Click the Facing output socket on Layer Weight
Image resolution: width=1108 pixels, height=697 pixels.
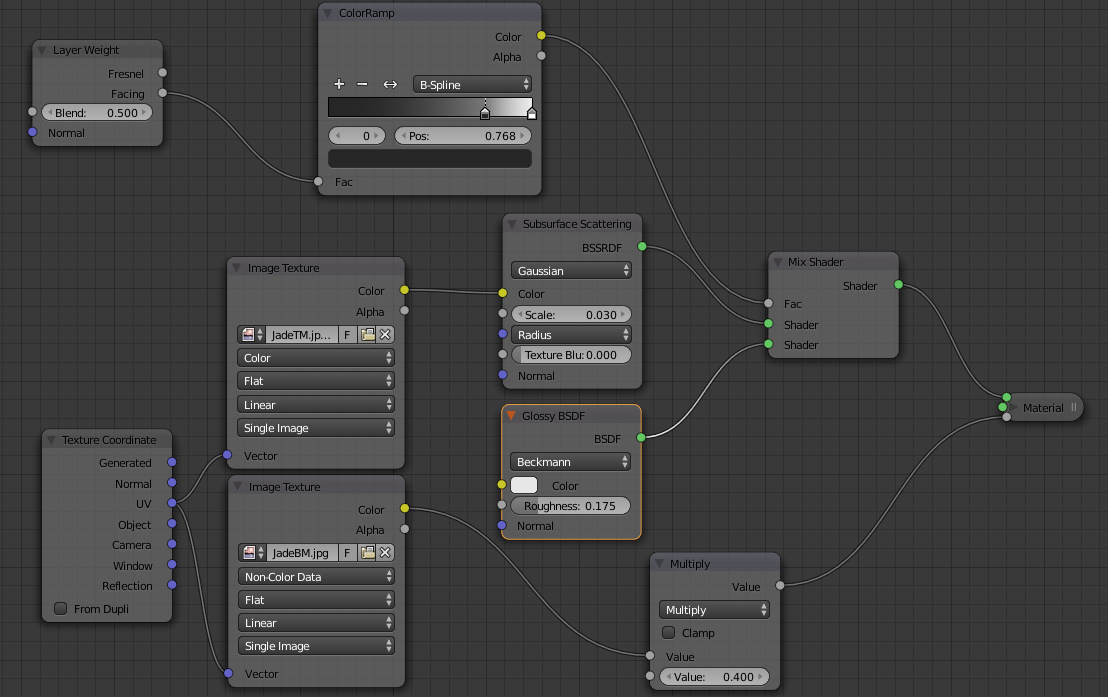click(163, 93)
